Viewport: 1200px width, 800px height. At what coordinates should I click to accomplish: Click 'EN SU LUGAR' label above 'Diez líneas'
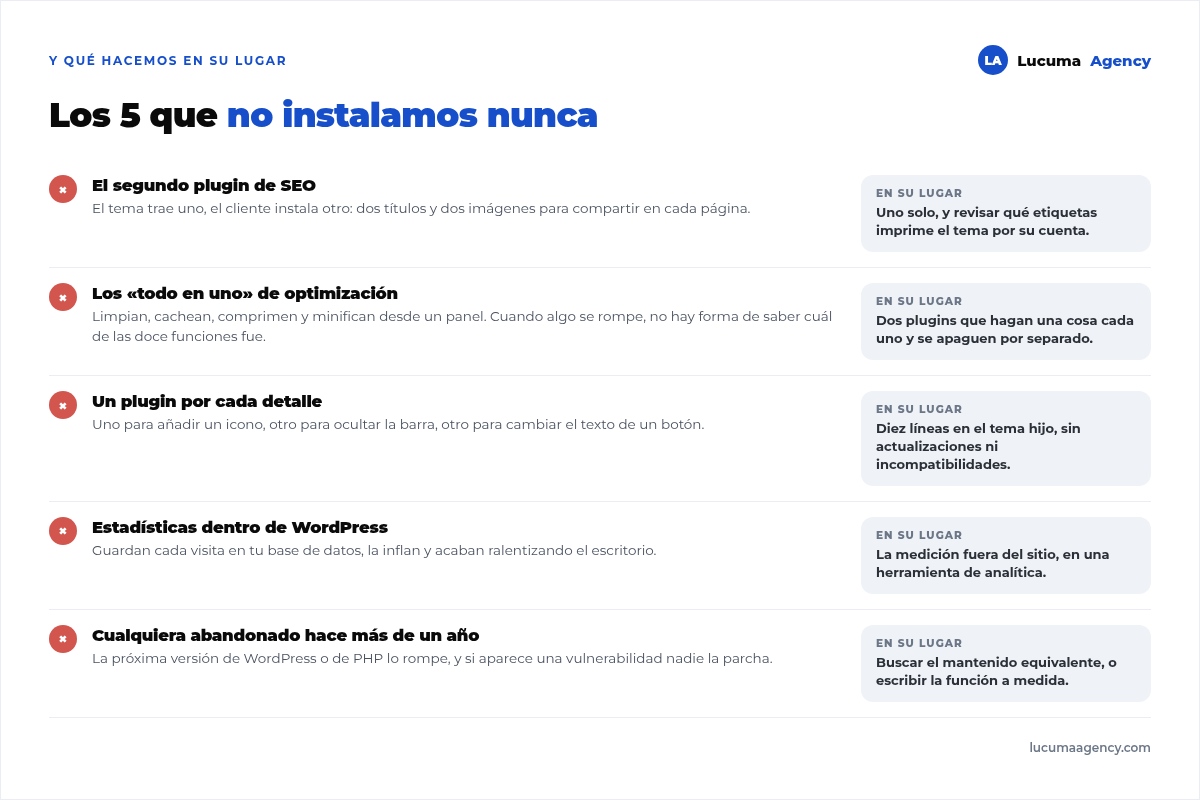919,409
